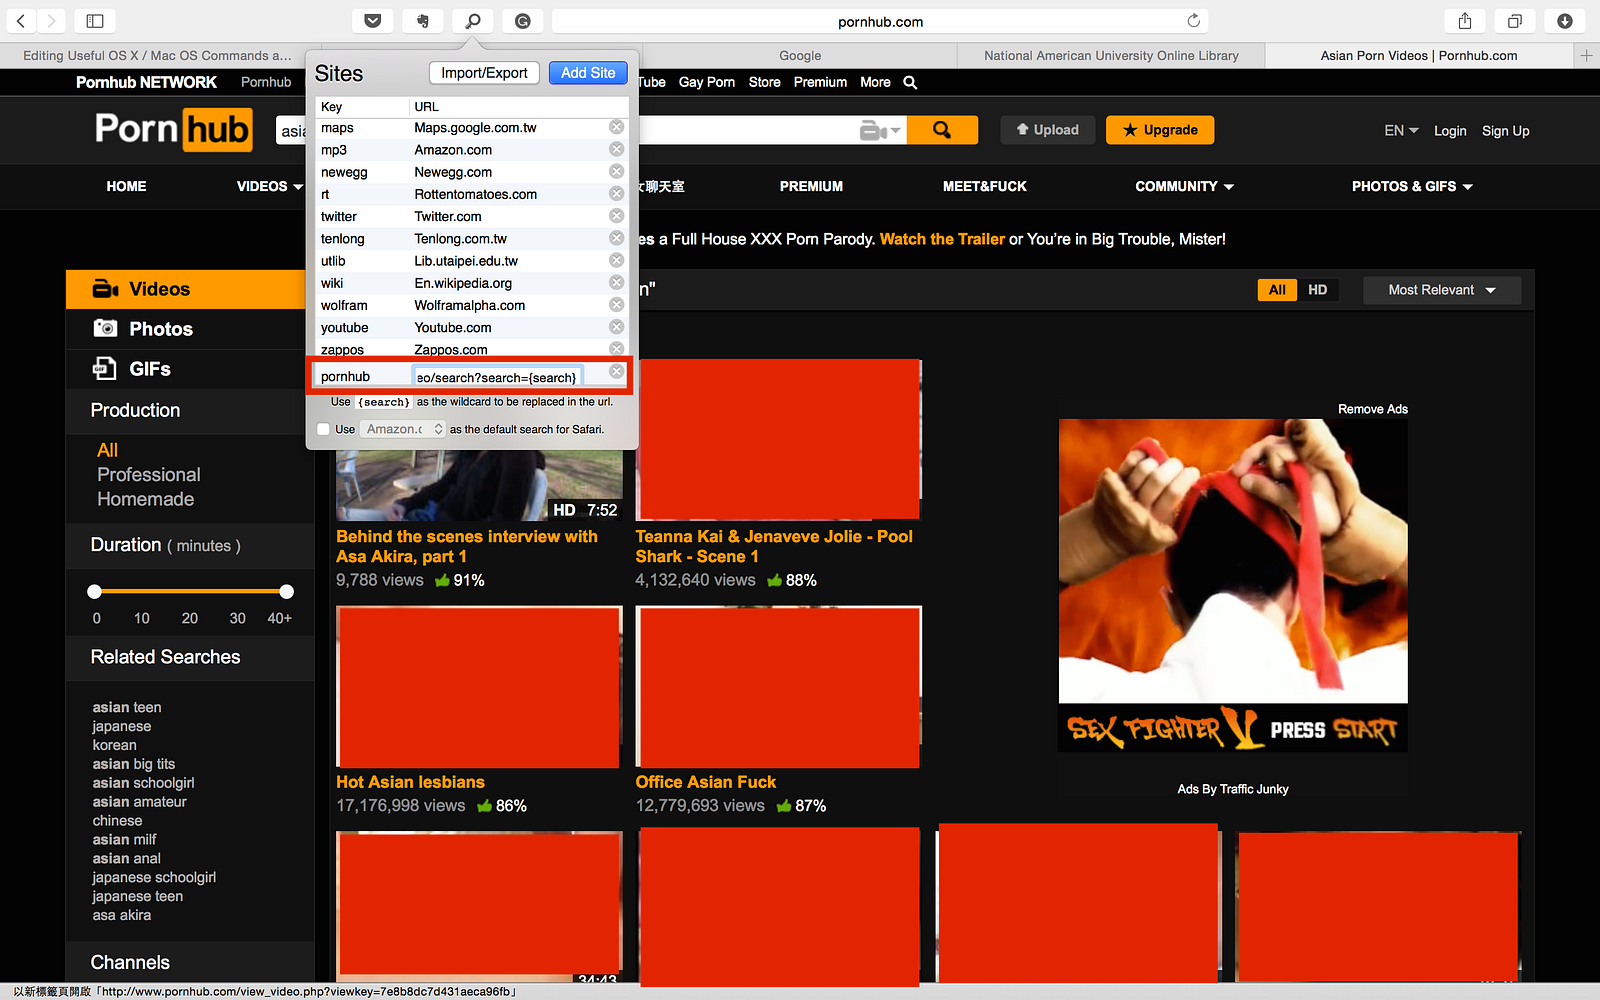Click the orange site search button

942,130
